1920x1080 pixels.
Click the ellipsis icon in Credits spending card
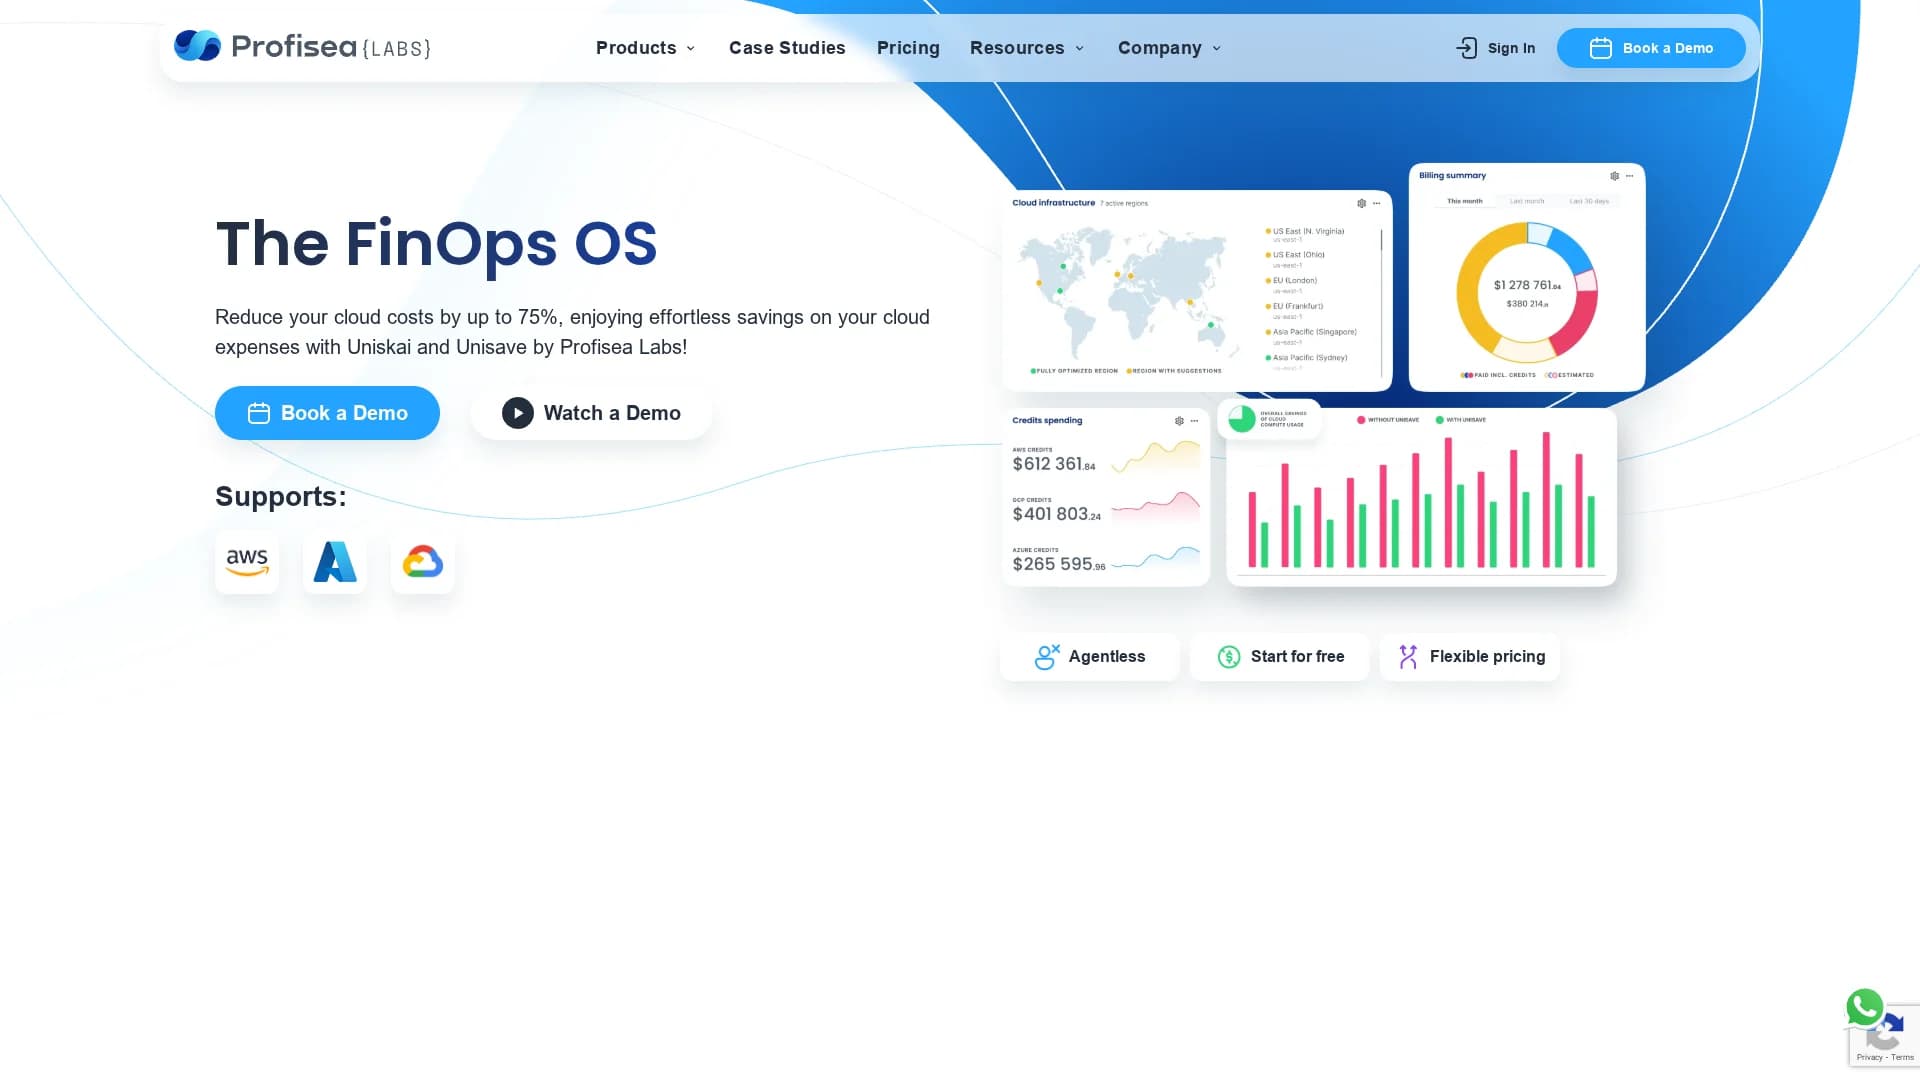(1195, 421)
